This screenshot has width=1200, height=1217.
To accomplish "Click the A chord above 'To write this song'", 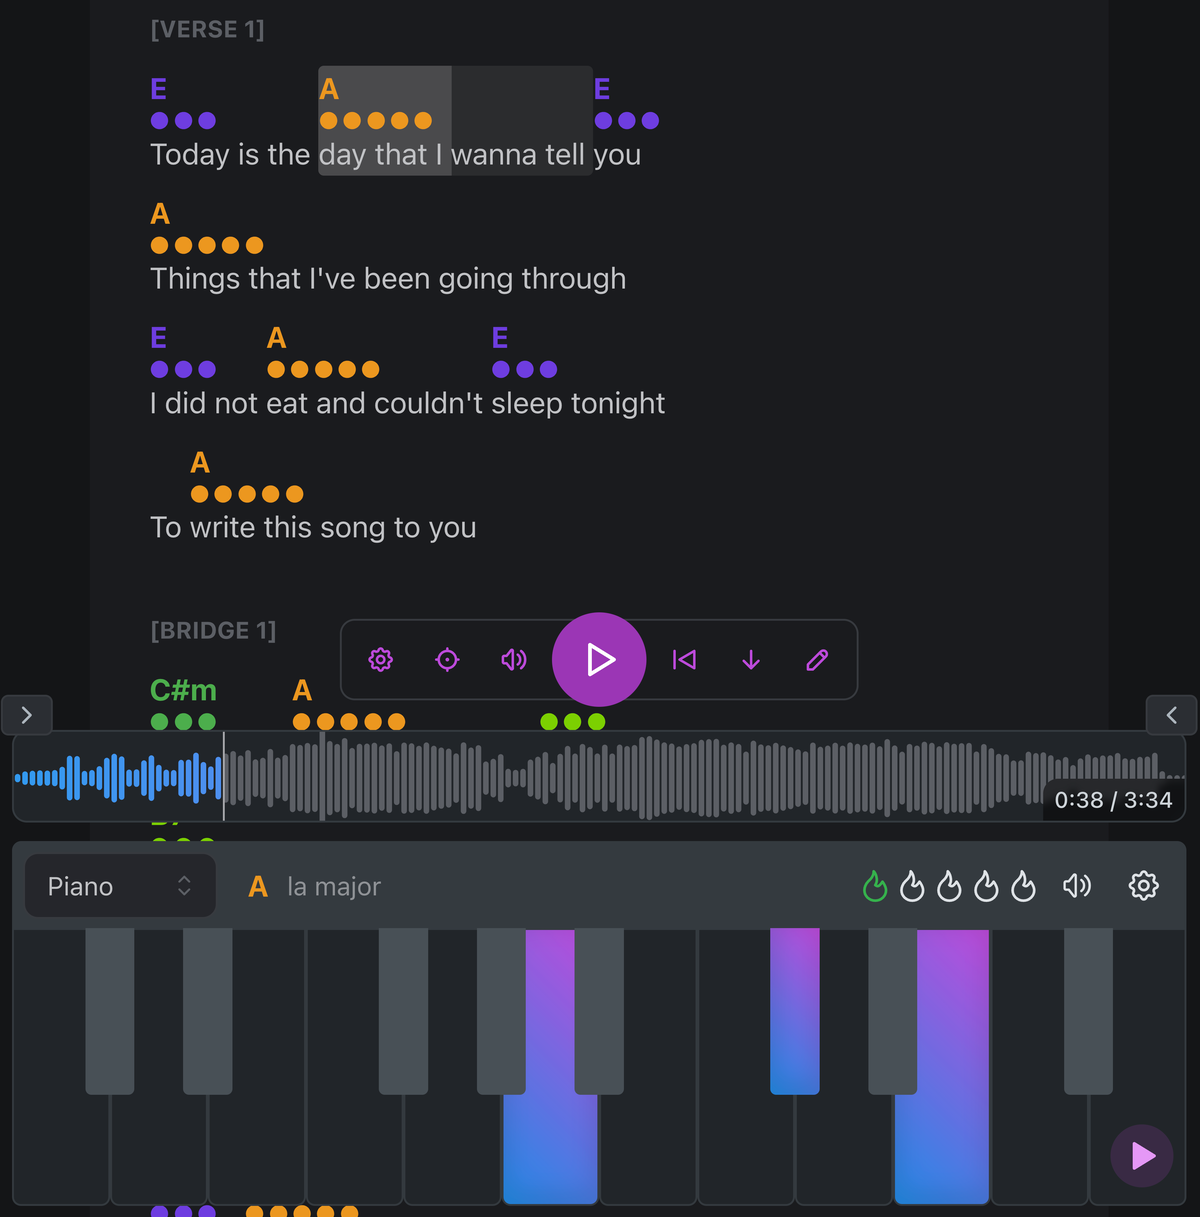I will click(x=199, y=462).
